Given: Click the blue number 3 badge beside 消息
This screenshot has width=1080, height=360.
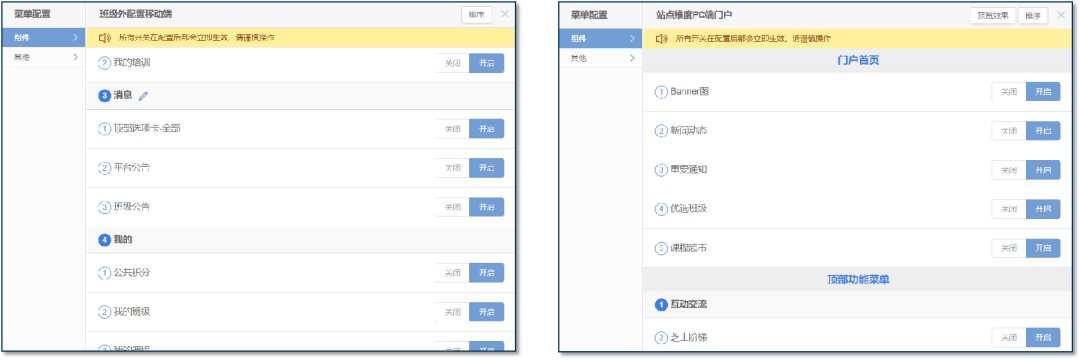Looking at the screenshot, I should click(x=105, y=96).
